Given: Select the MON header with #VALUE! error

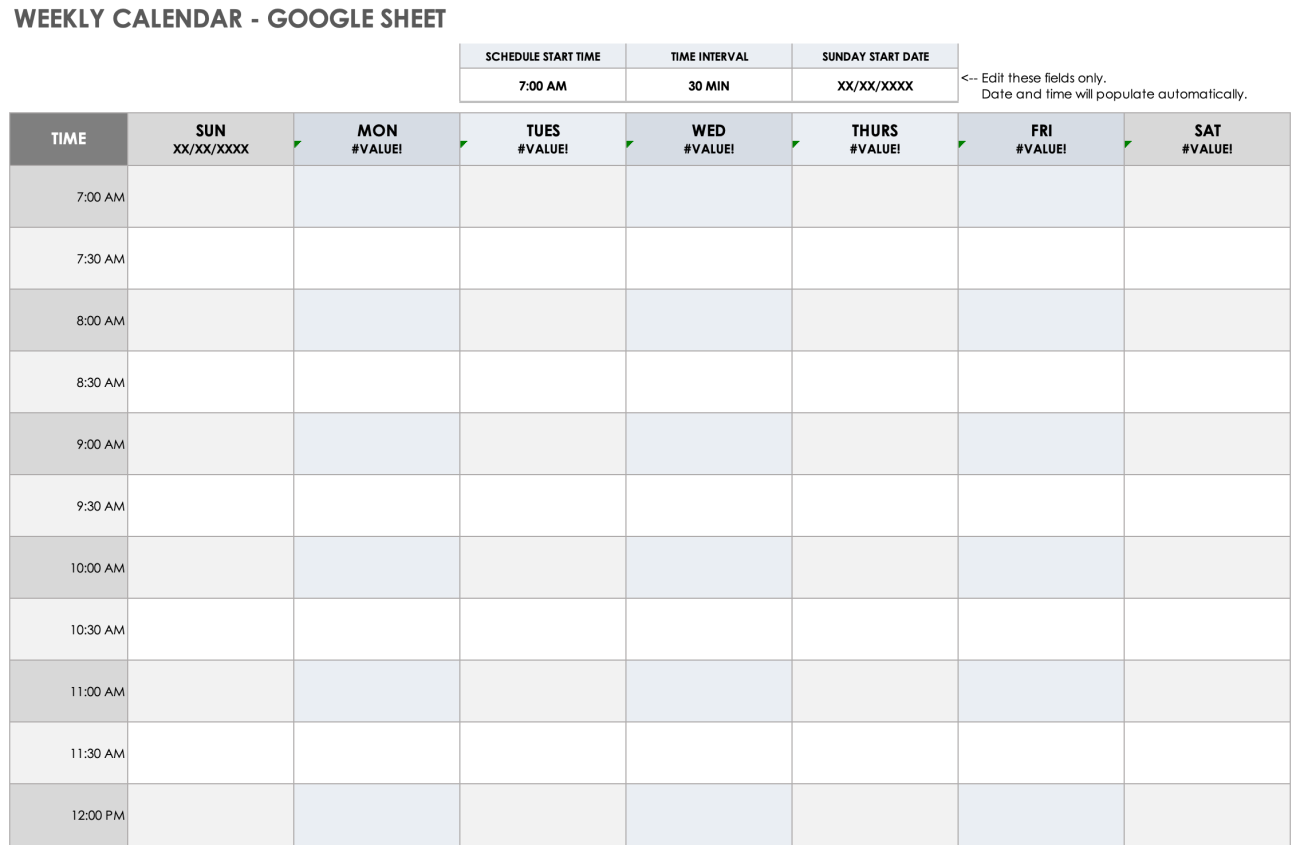Looking at the screenshot, I should click(x=377, y=139).
